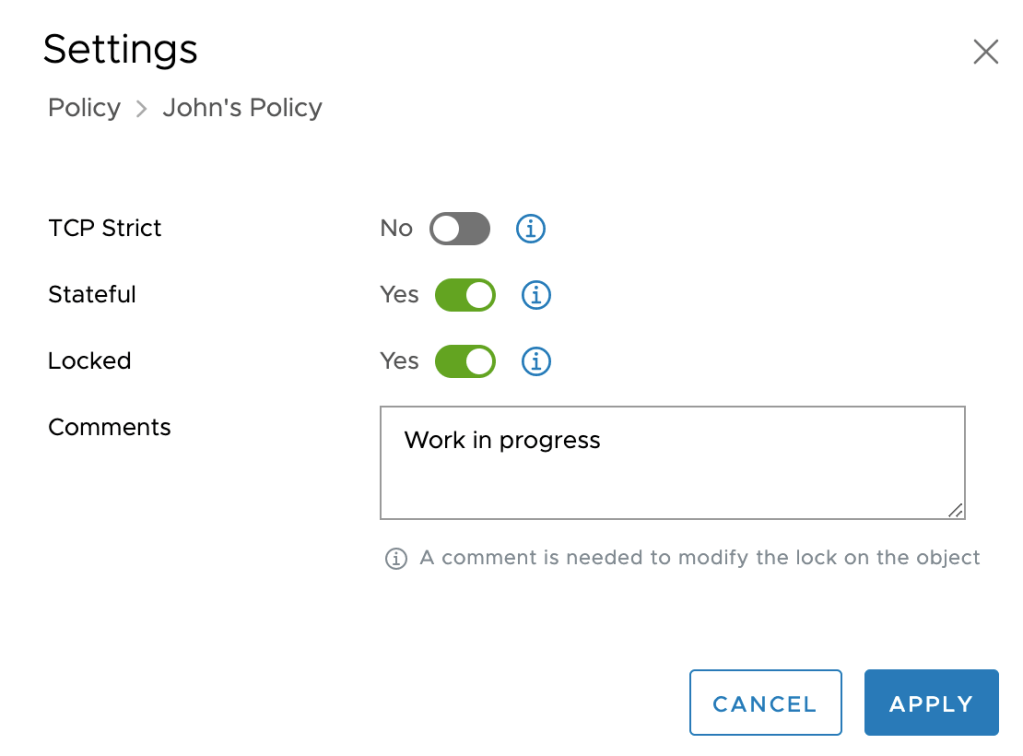The width and height of the screenshot is (1023, 756).
Task: Open the info tooltip for Locked
Action: (x=537, y=361)
